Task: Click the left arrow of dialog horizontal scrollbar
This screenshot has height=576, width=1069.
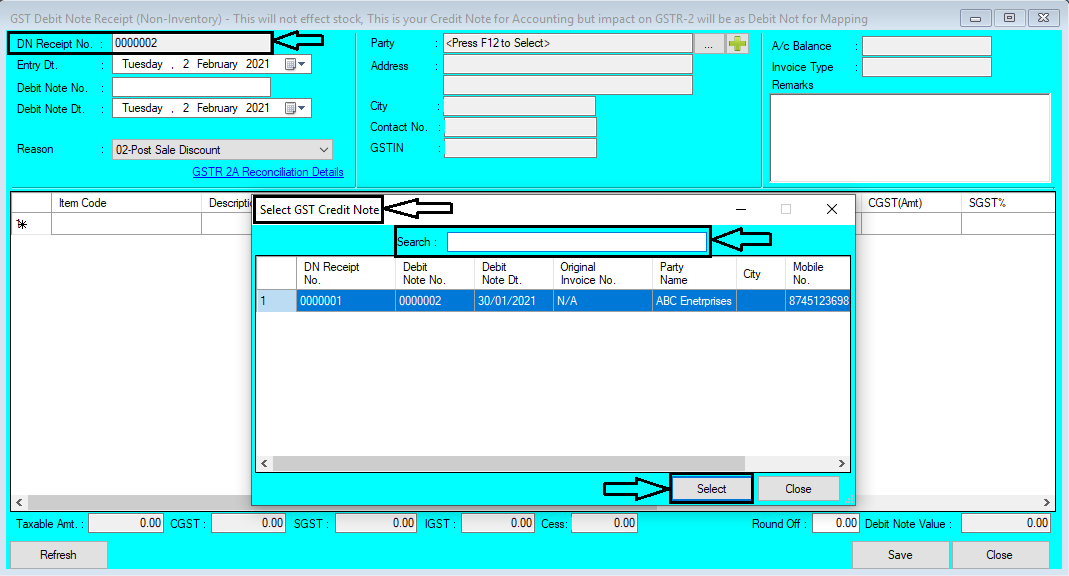Action: [x=263, y=463]
